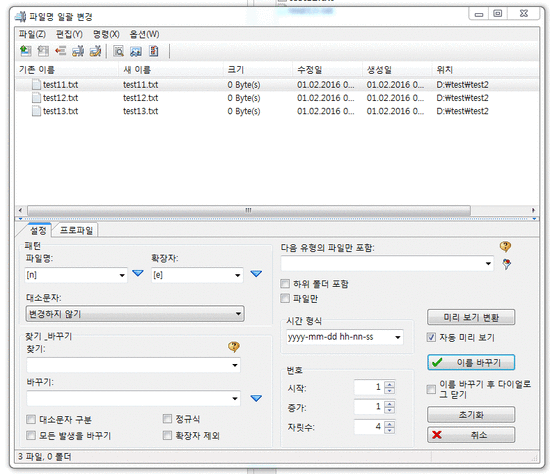Sort by 수정일 column header
The image size is (550, 474).
coord(327,69)
